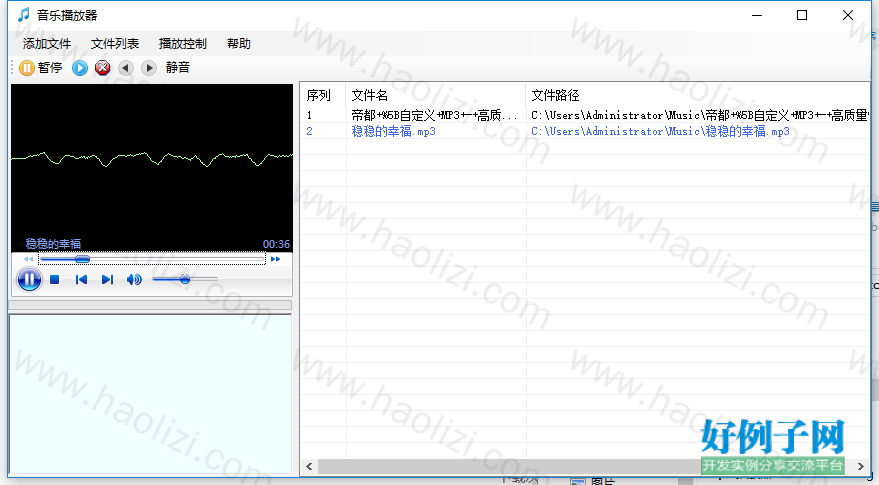Click the light blue lyrics panel

(150, 394)
